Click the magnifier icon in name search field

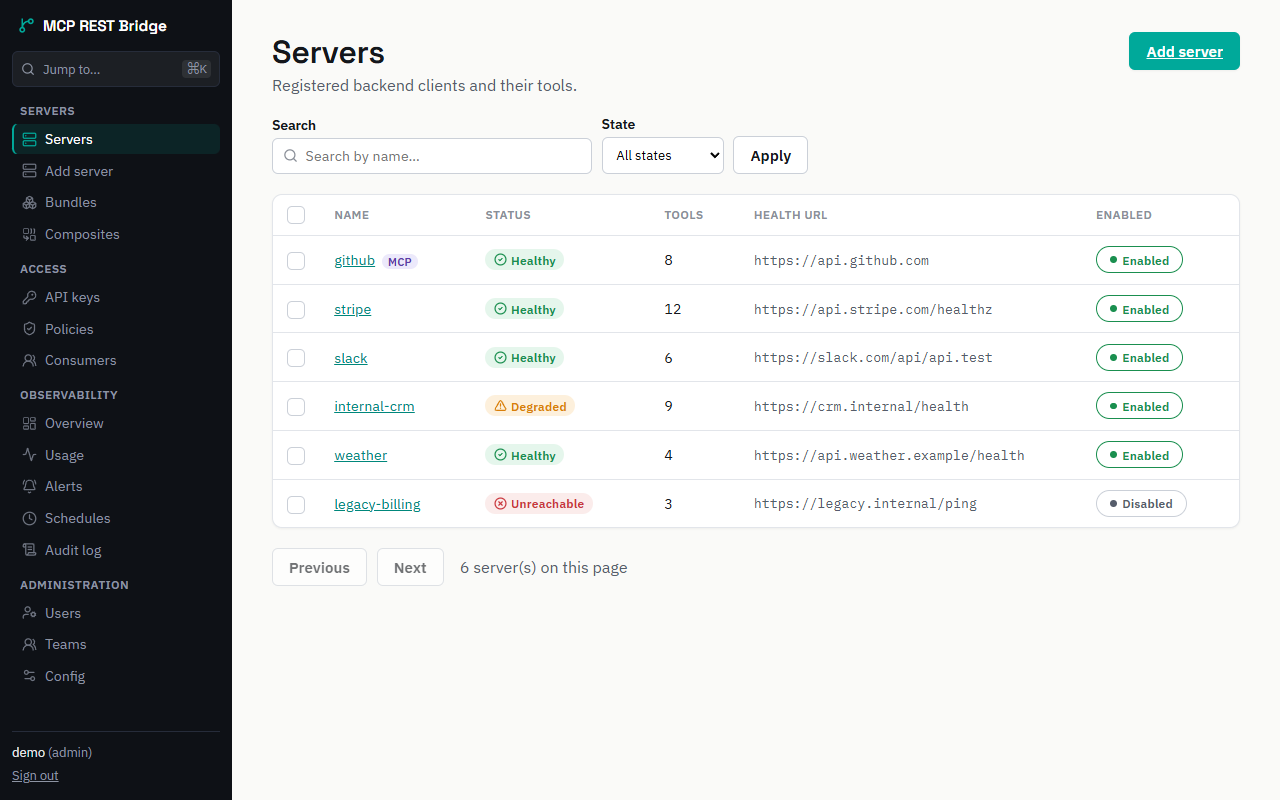coord(291,156)
